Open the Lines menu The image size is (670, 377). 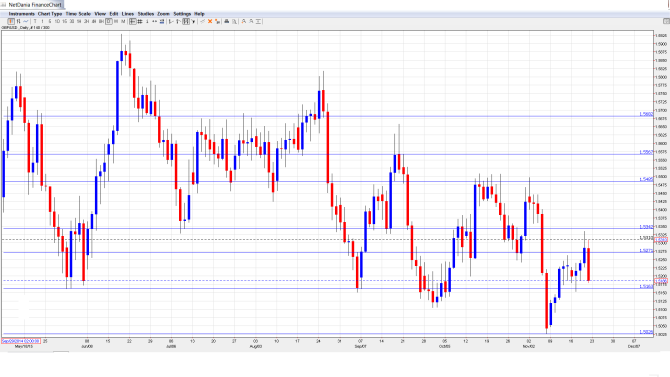tap(128, 14)
